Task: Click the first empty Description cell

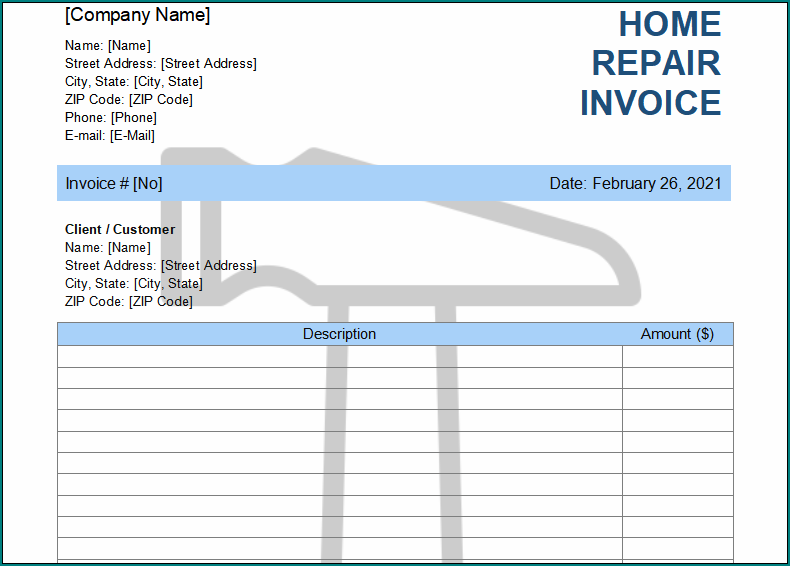Action: tap(340, 356)
